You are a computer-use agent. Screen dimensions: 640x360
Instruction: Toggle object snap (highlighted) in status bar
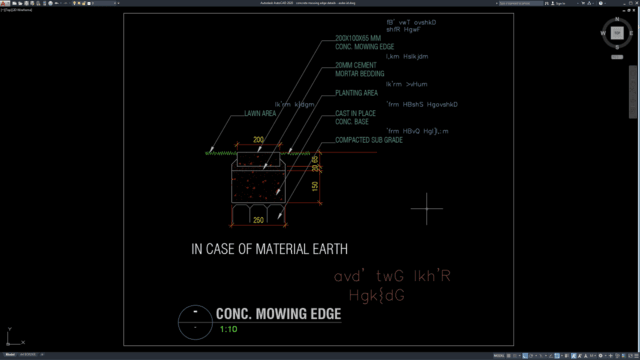point(557,356)
